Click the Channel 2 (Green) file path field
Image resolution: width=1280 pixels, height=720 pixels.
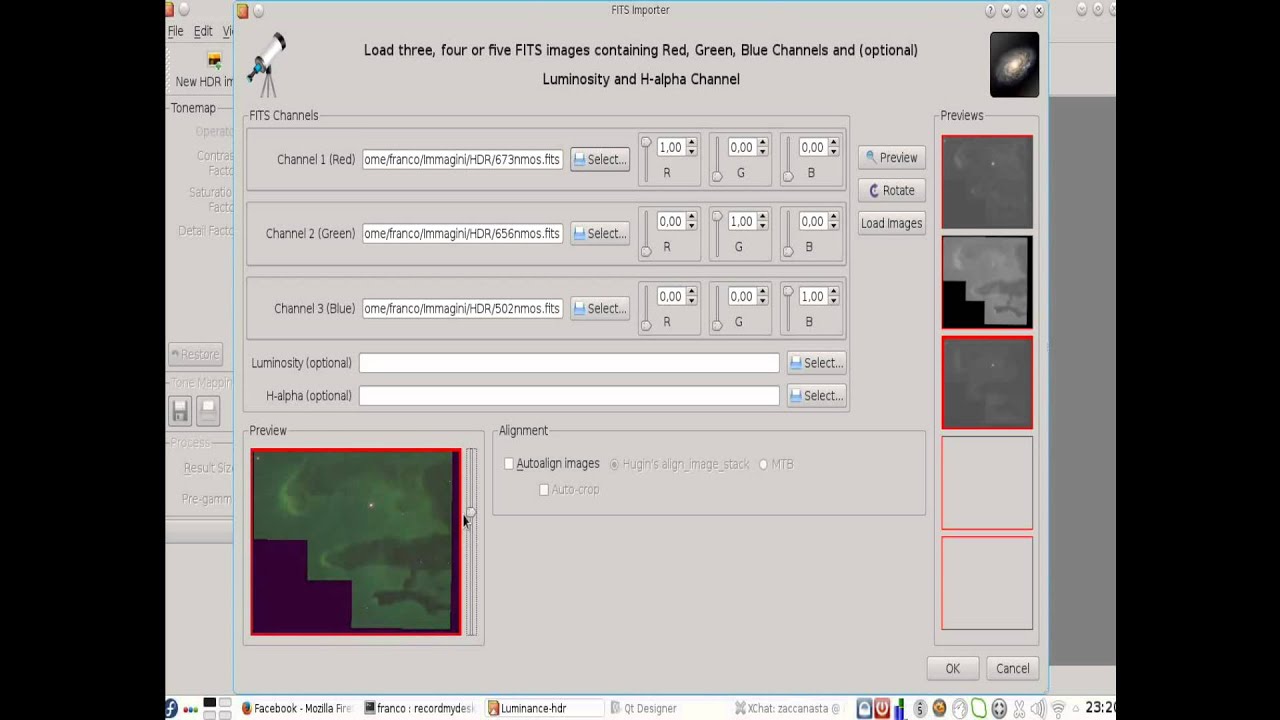tap(462, 233)
